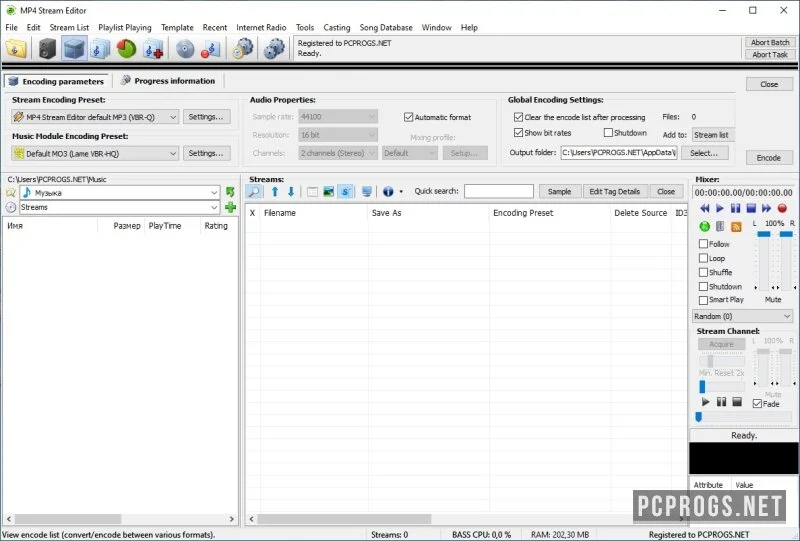Screen dimensions: 800x541
Task: Open the Casting menu
Action: pyautogui.click(x=337, y=28)
